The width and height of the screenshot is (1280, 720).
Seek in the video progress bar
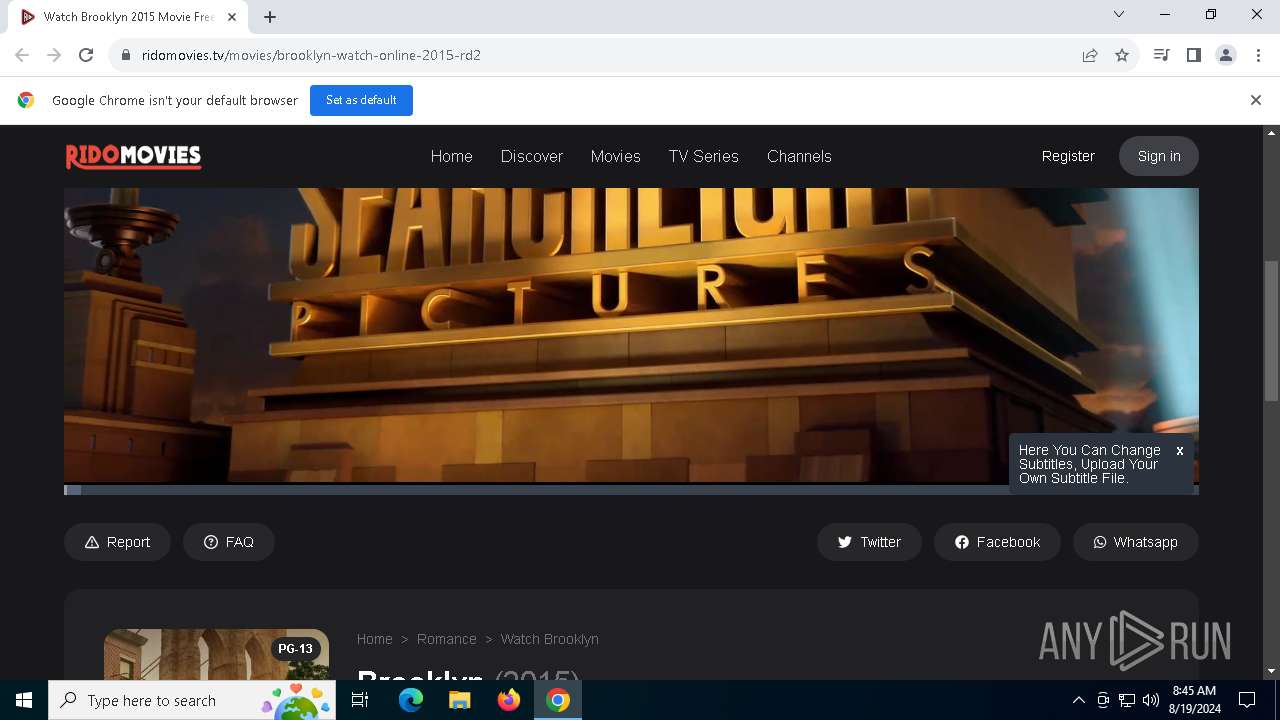pyautogui.click(x=631, y=490)
